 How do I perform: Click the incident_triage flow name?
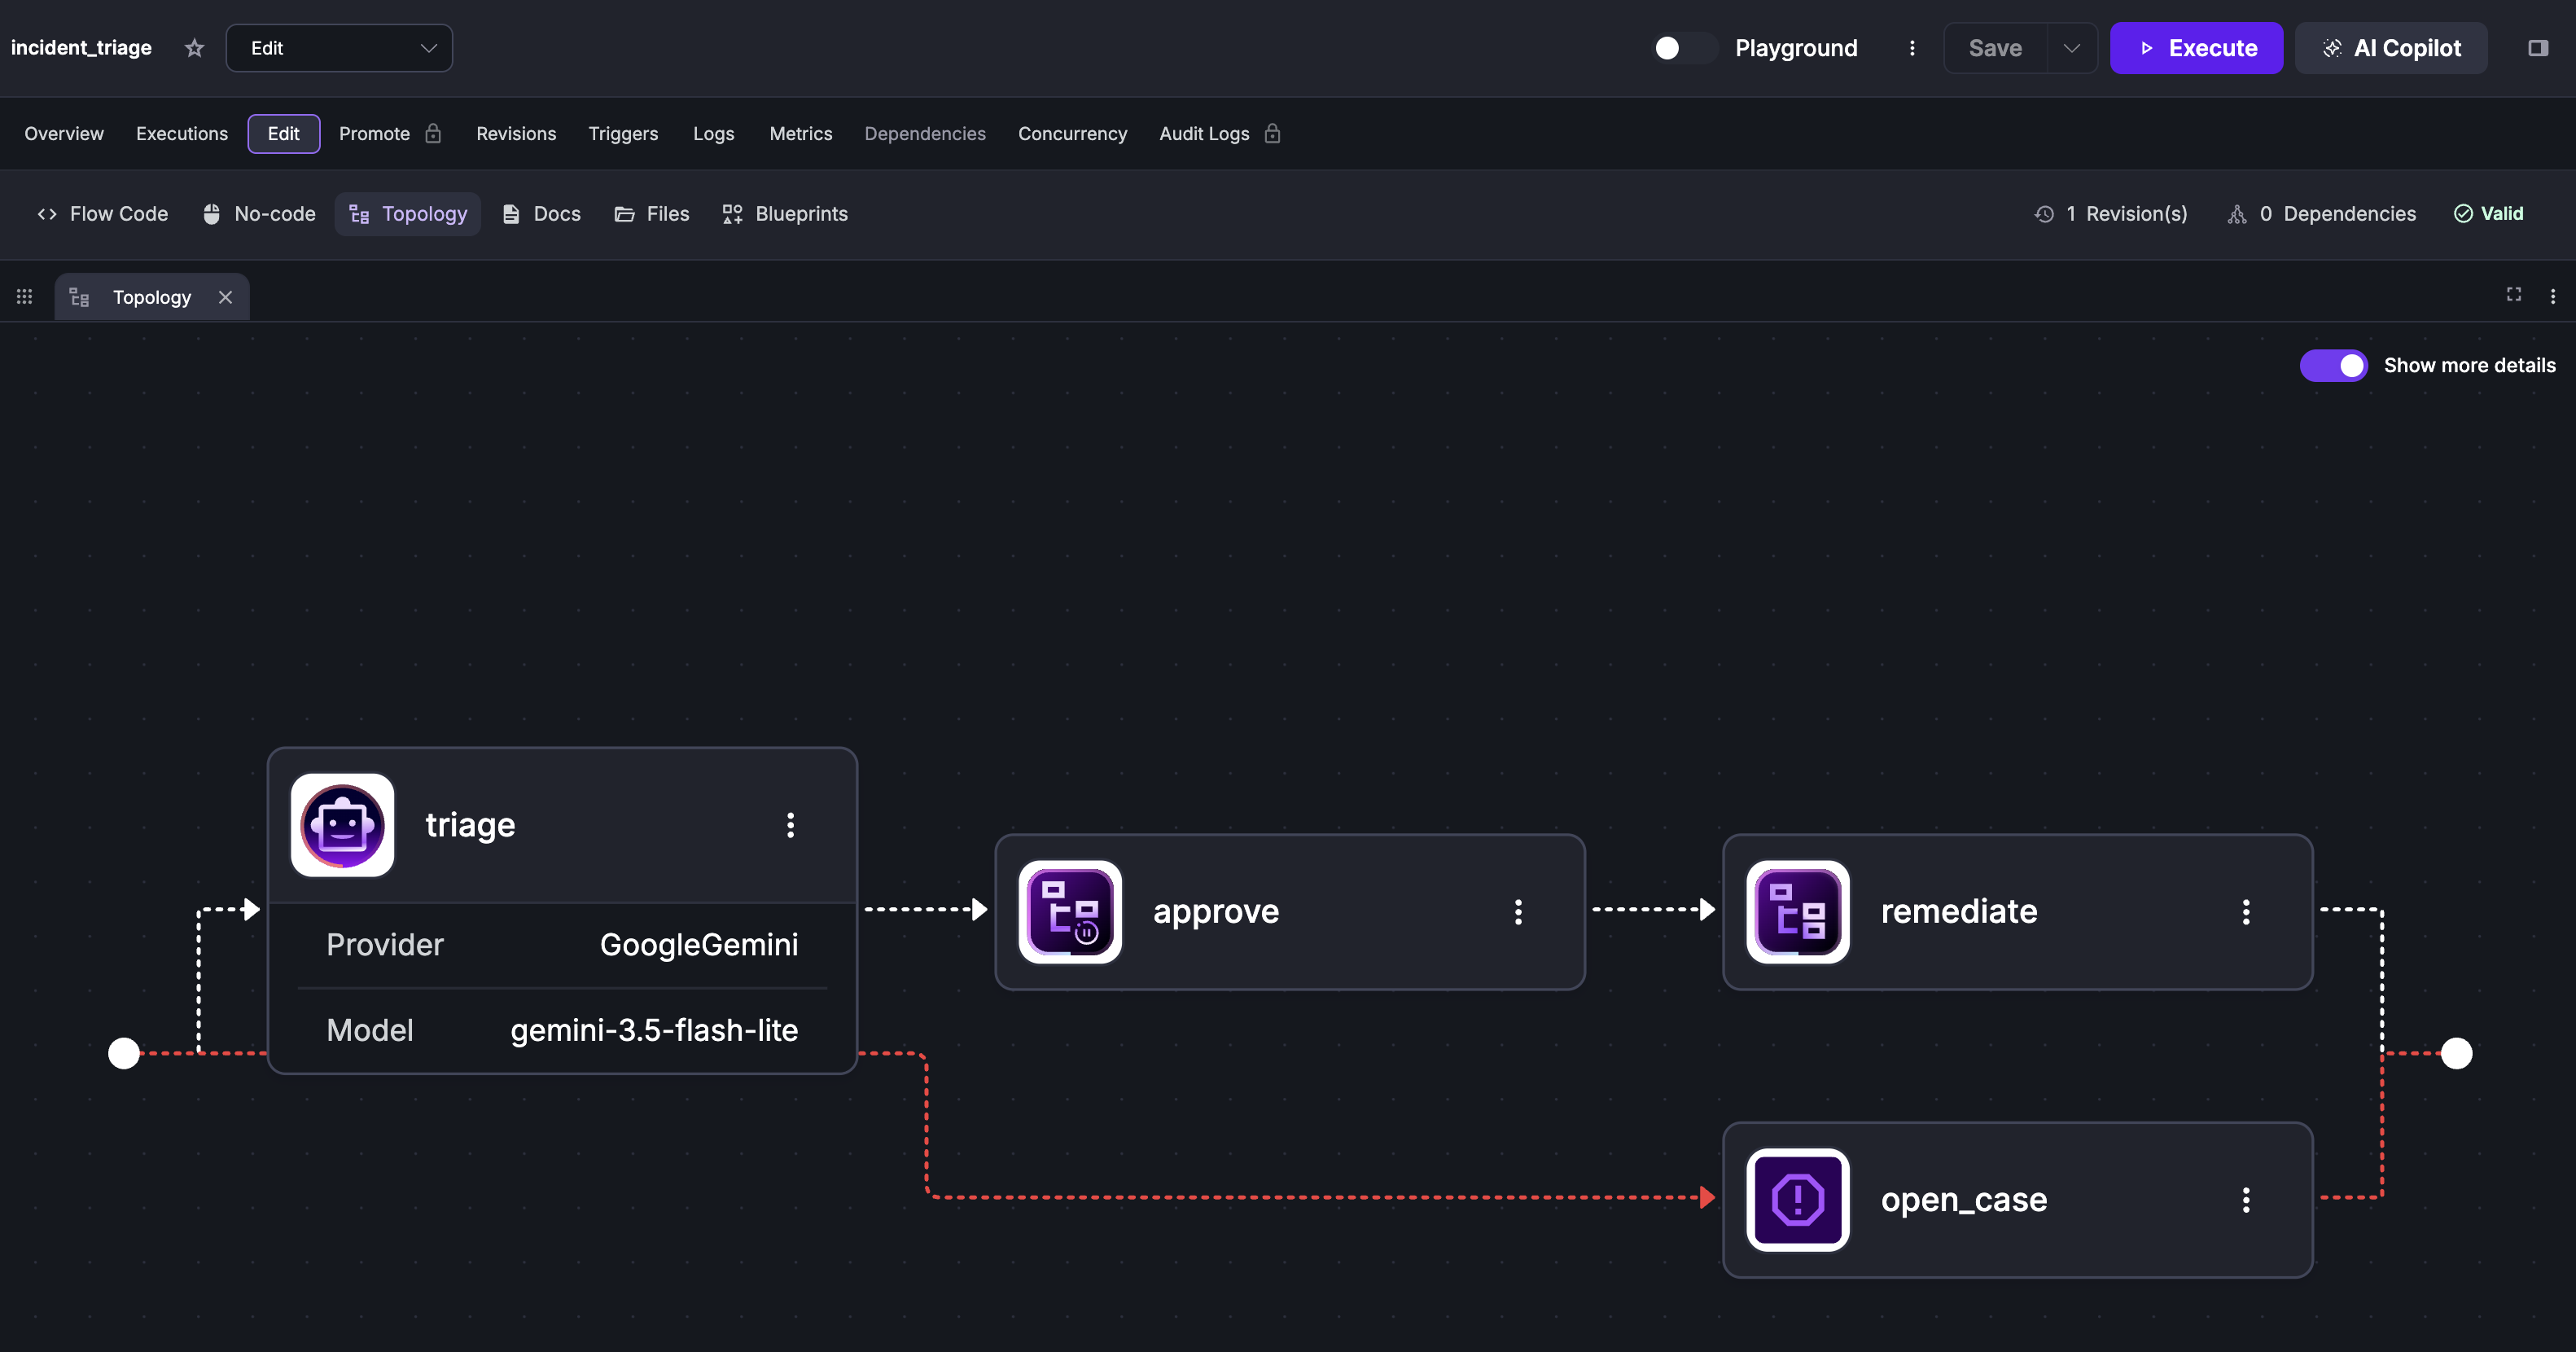pos(81,48)
